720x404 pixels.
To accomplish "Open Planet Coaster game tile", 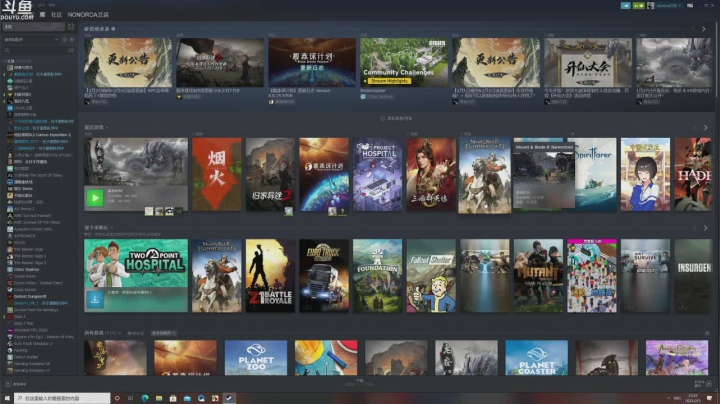I will [536, 358].
